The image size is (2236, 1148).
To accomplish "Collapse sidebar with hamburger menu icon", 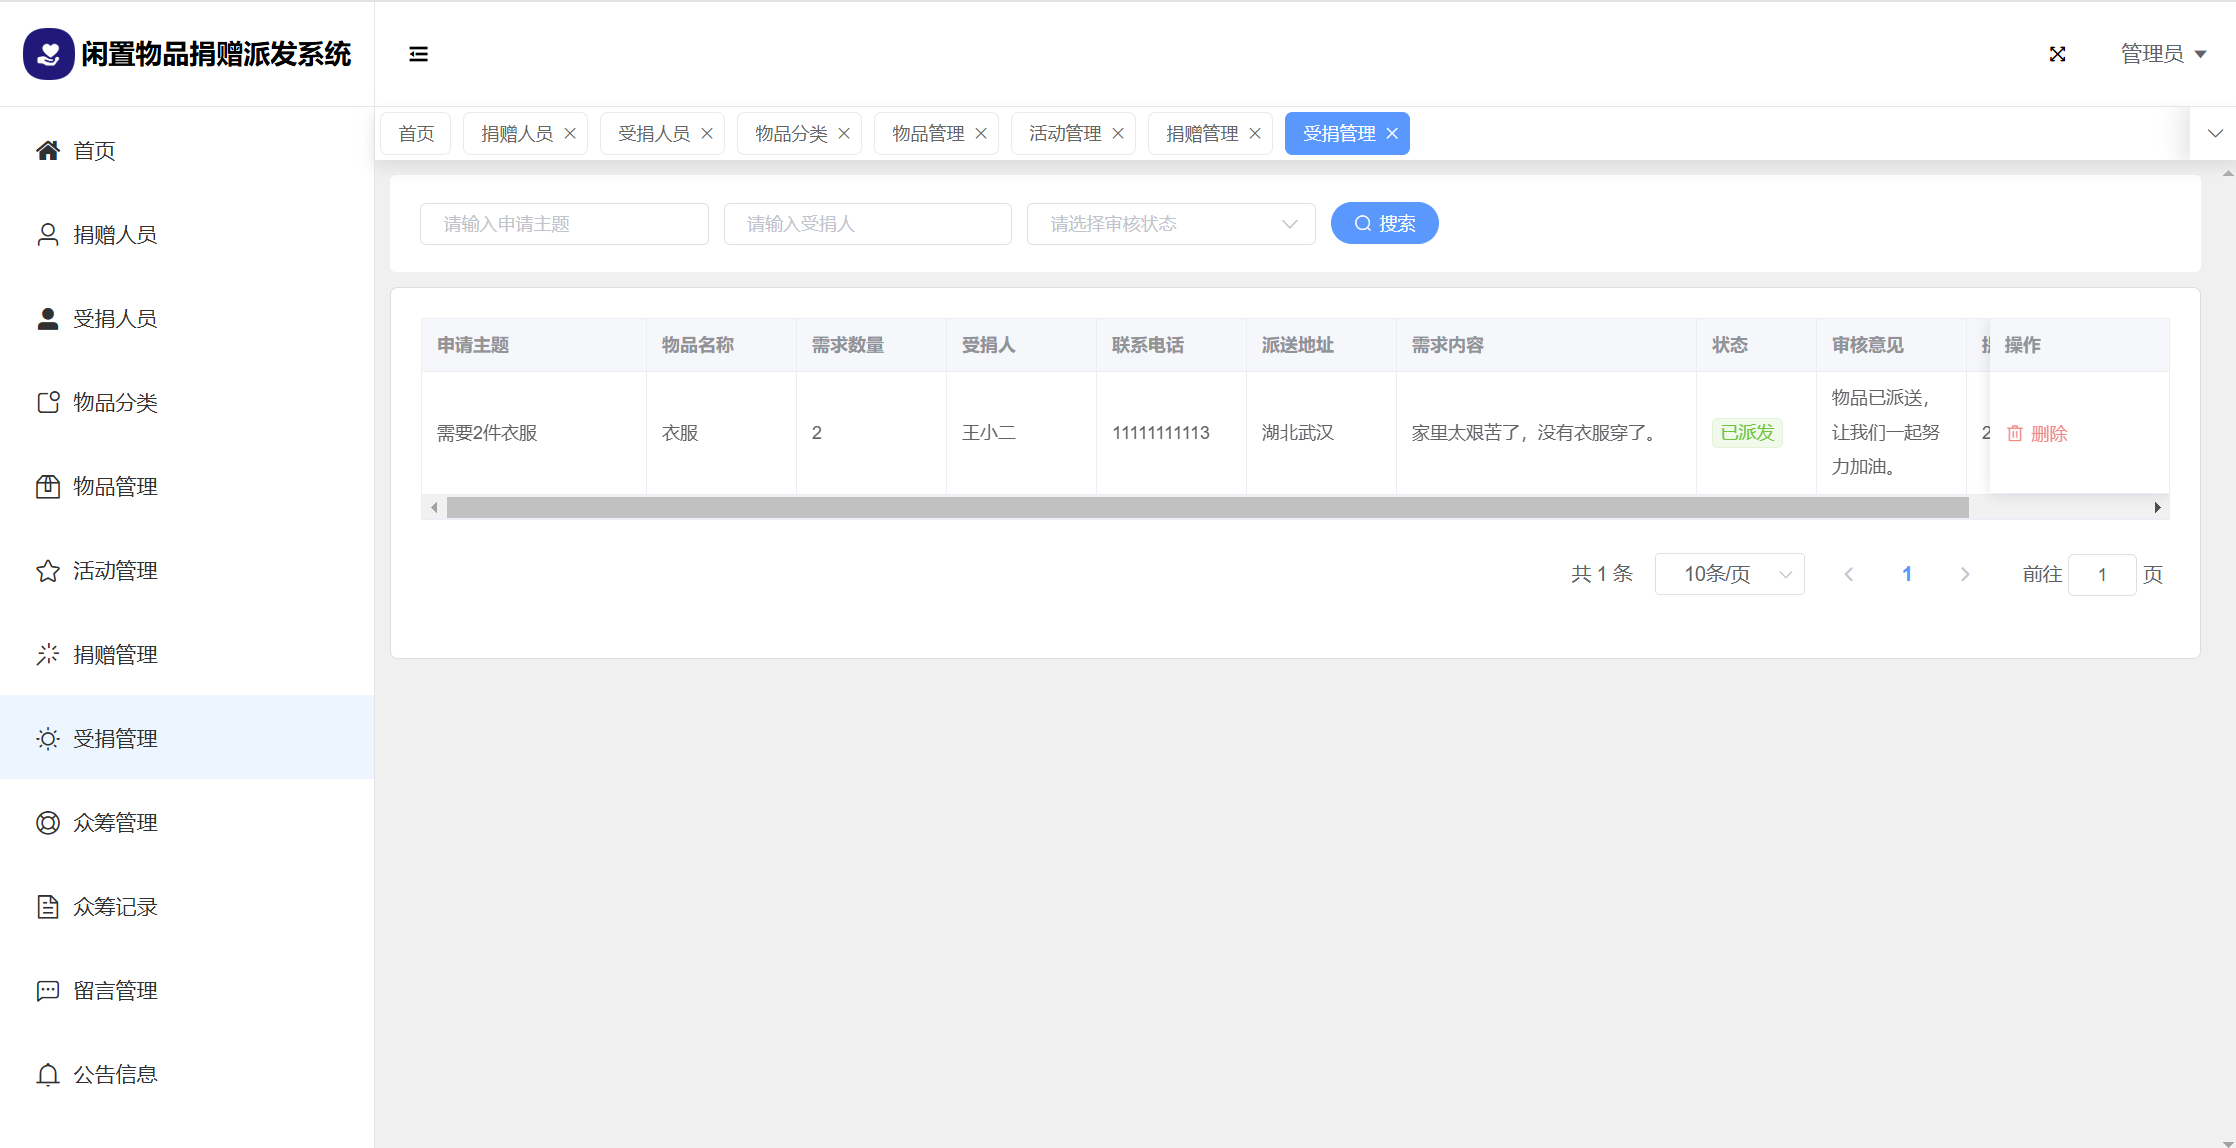I will 418,54.
